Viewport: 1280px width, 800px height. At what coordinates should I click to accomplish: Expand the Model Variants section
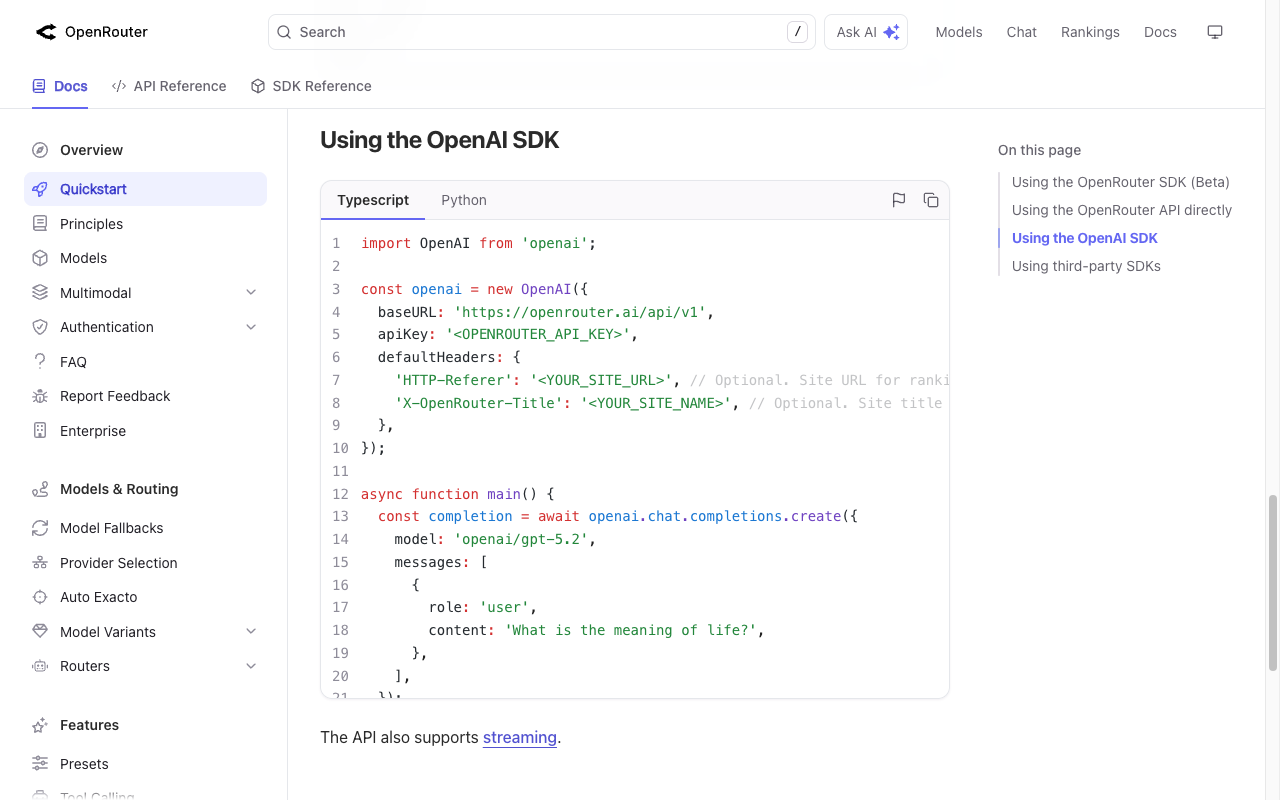click(250, 631)
